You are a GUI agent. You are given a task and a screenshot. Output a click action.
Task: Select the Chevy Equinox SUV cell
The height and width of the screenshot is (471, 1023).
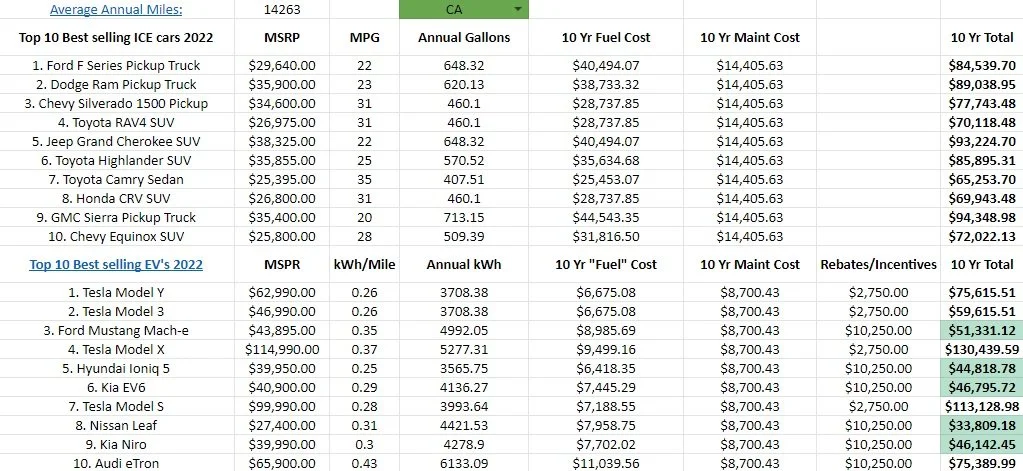pos(116,236)
